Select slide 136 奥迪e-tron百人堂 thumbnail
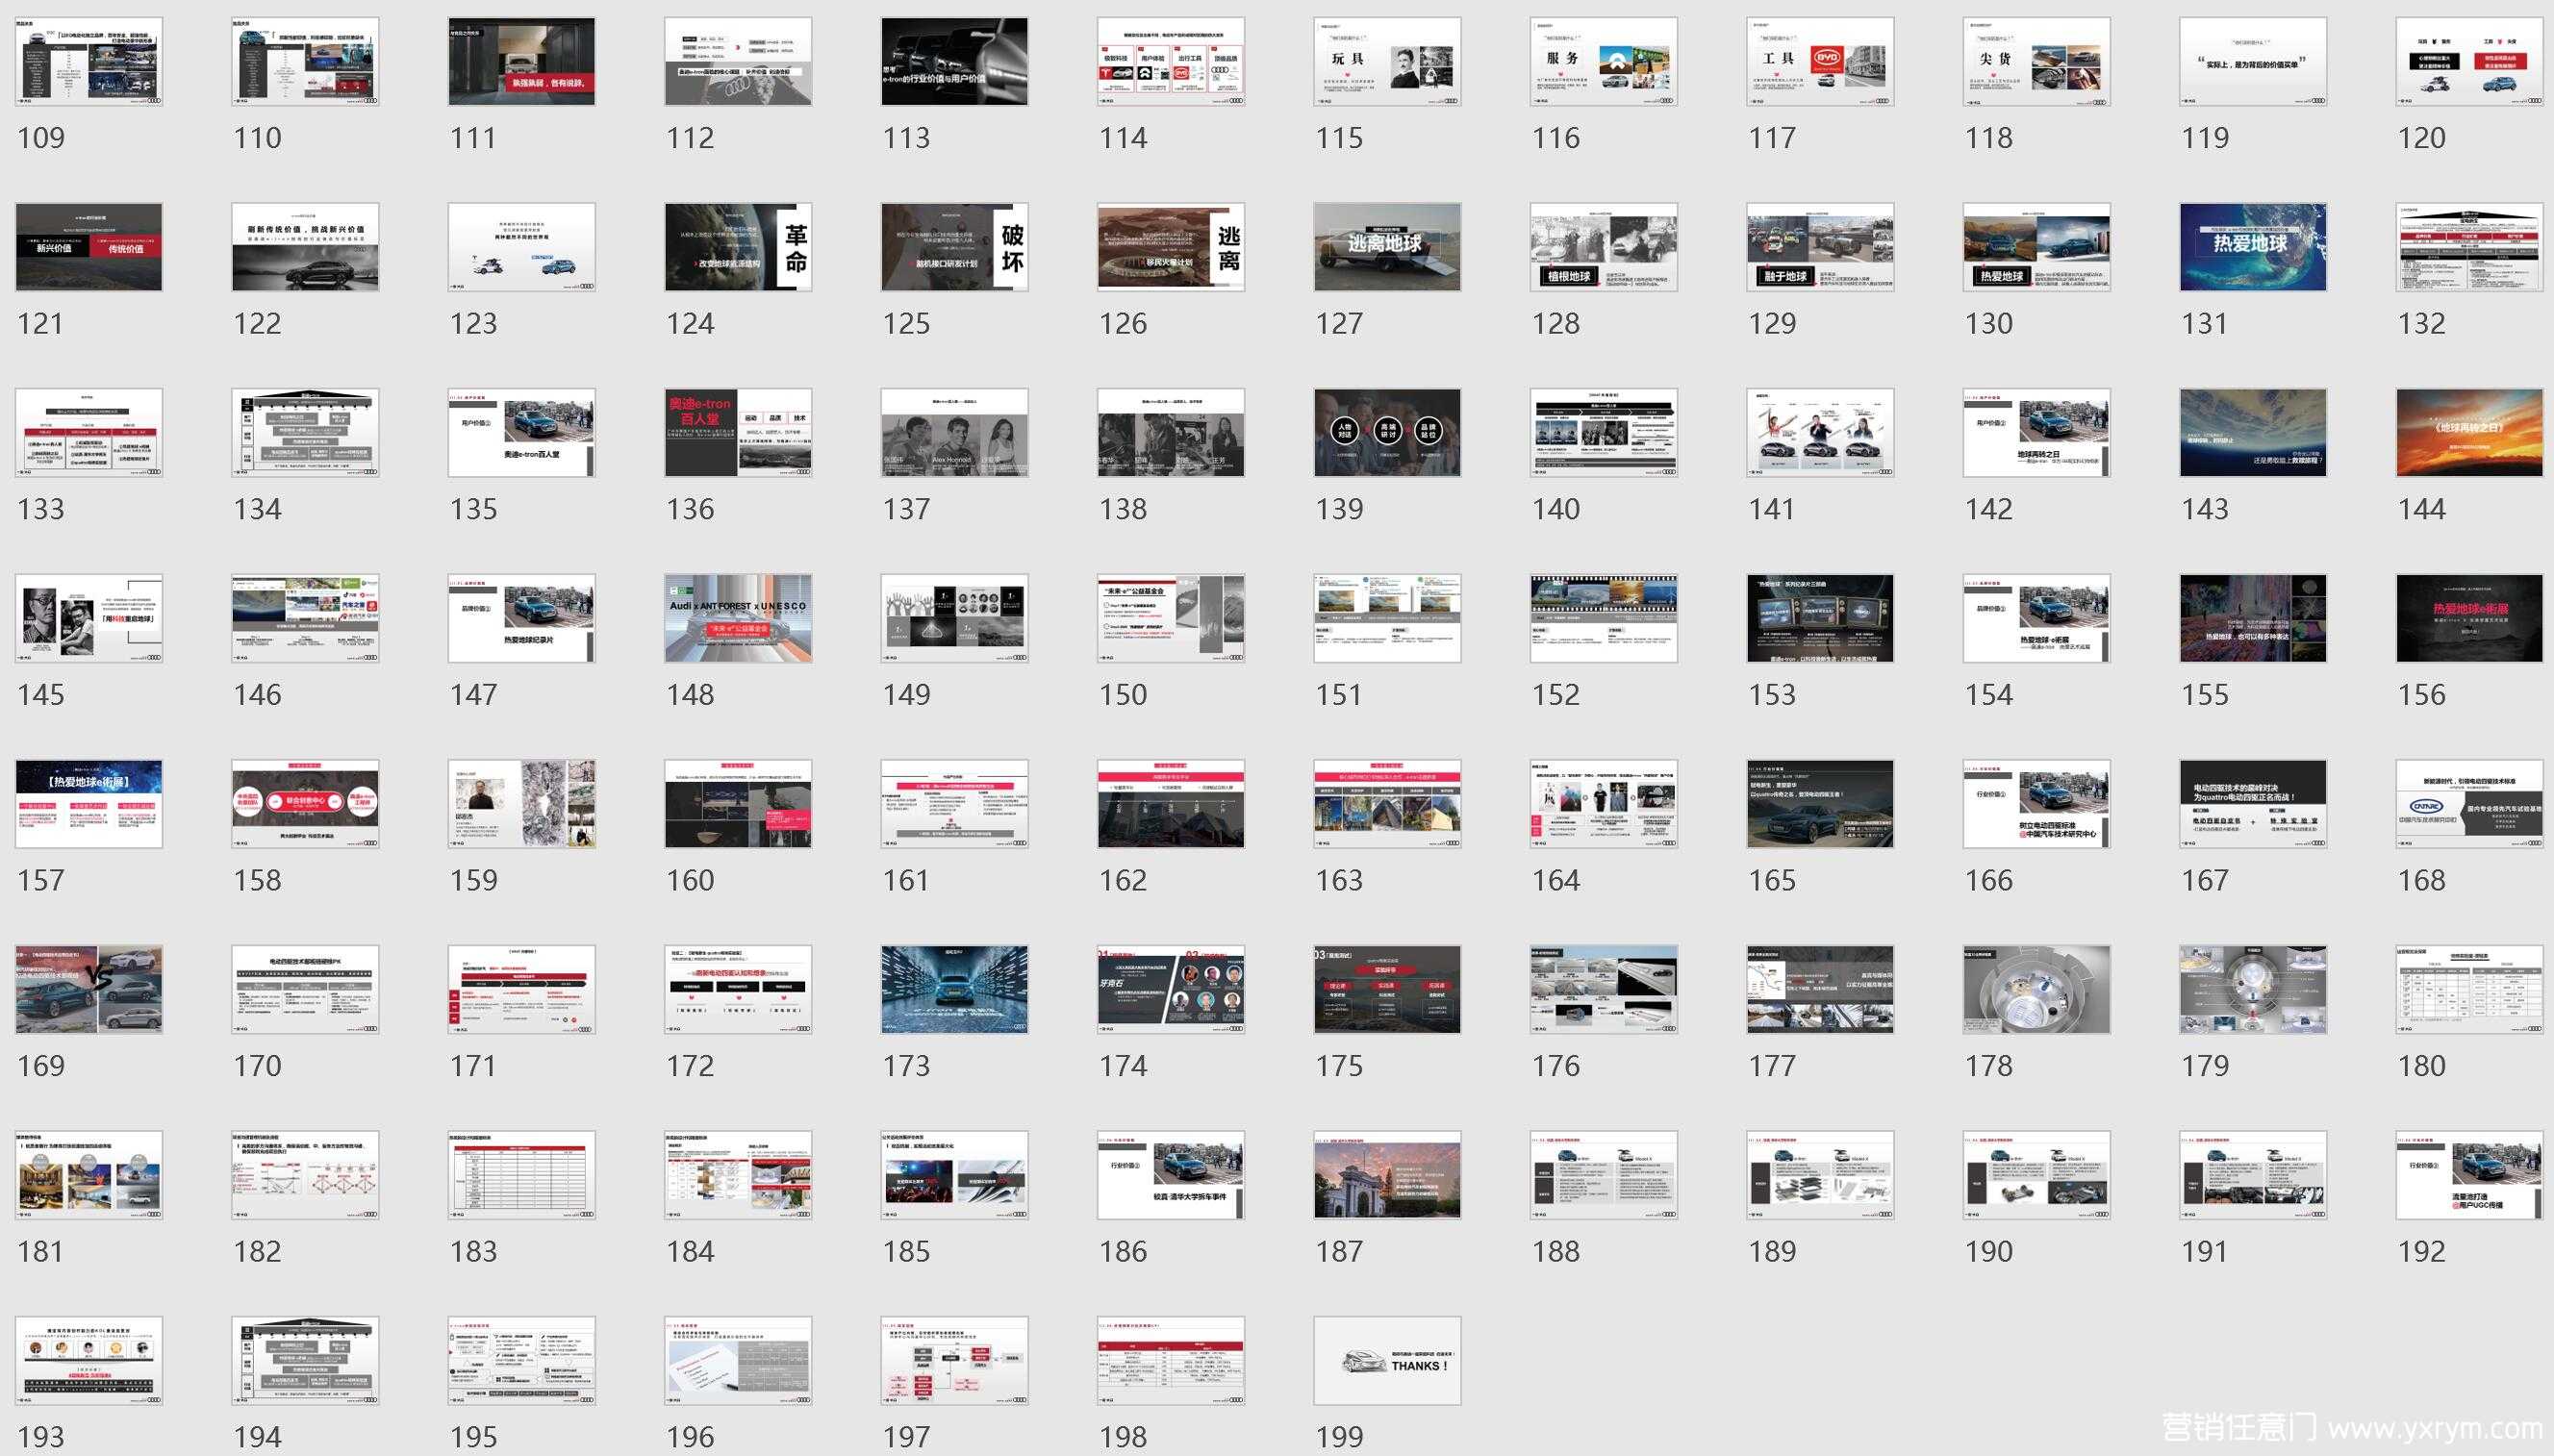 [x=739, y=433]
